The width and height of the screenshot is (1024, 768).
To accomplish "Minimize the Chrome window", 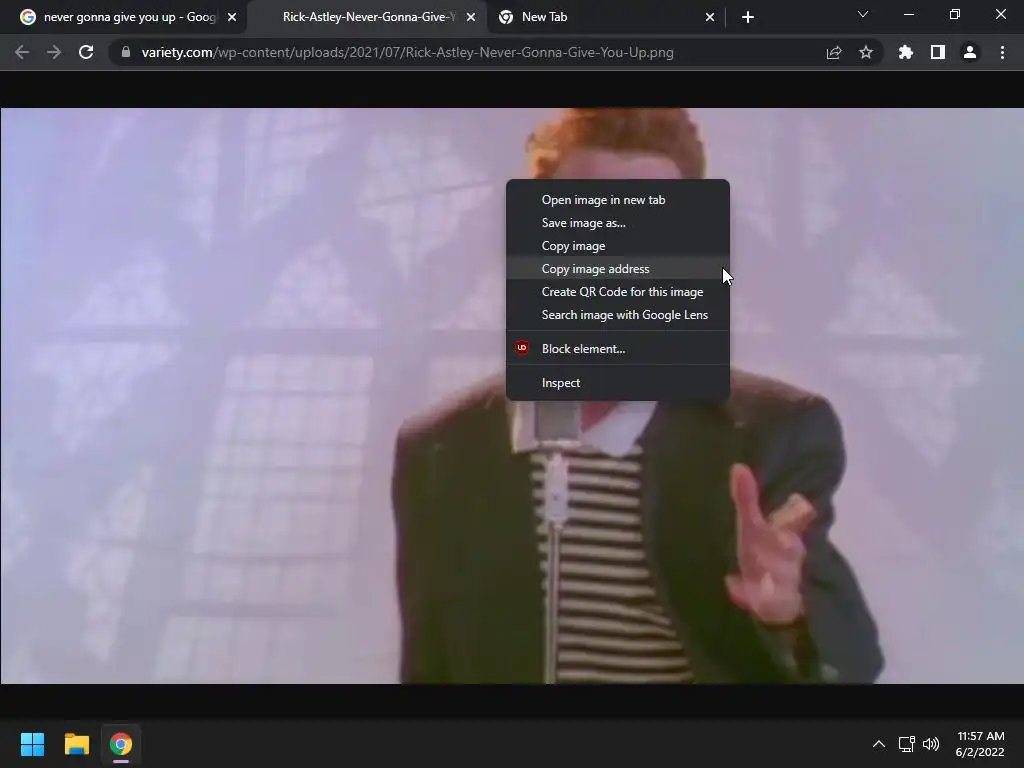I will pos(908,14).
